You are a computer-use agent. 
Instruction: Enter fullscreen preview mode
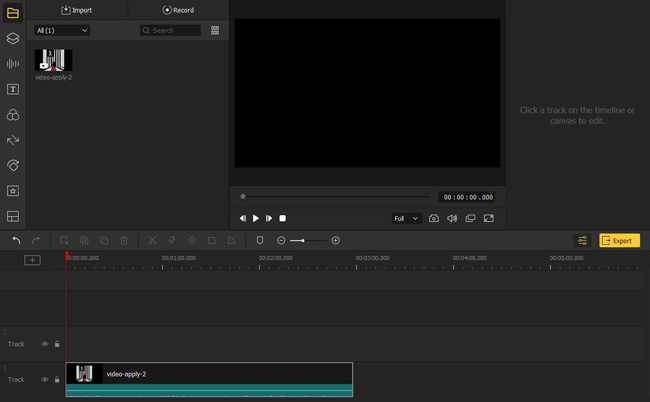[489, 218]
